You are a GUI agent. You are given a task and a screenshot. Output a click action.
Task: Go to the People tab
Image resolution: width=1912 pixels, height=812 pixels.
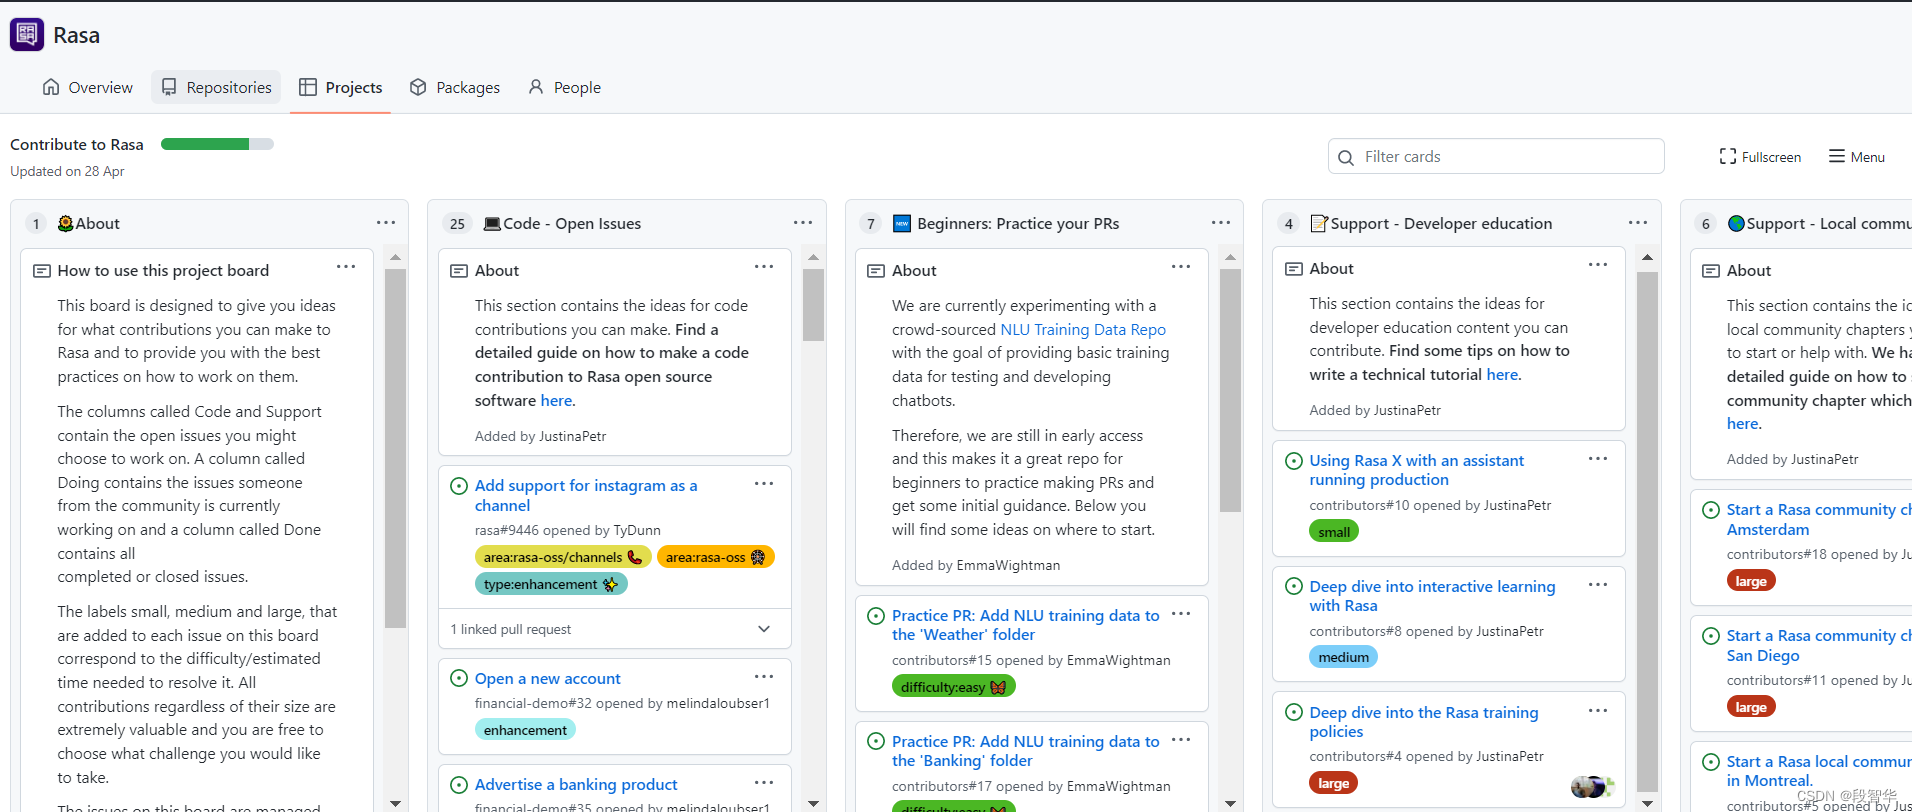(x=565, y=87)
